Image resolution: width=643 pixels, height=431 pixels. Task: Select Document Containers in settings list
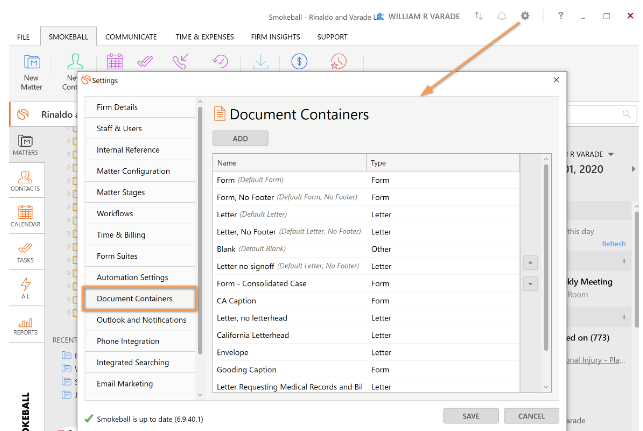140,299
